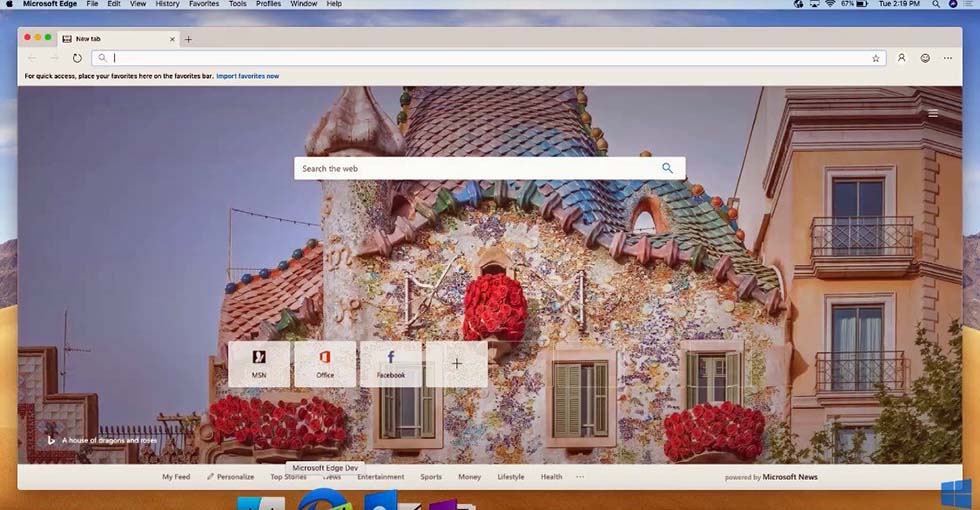Open the menu bar list icon
The height and width of the screenshot is (510, 980).
point(969,4)
